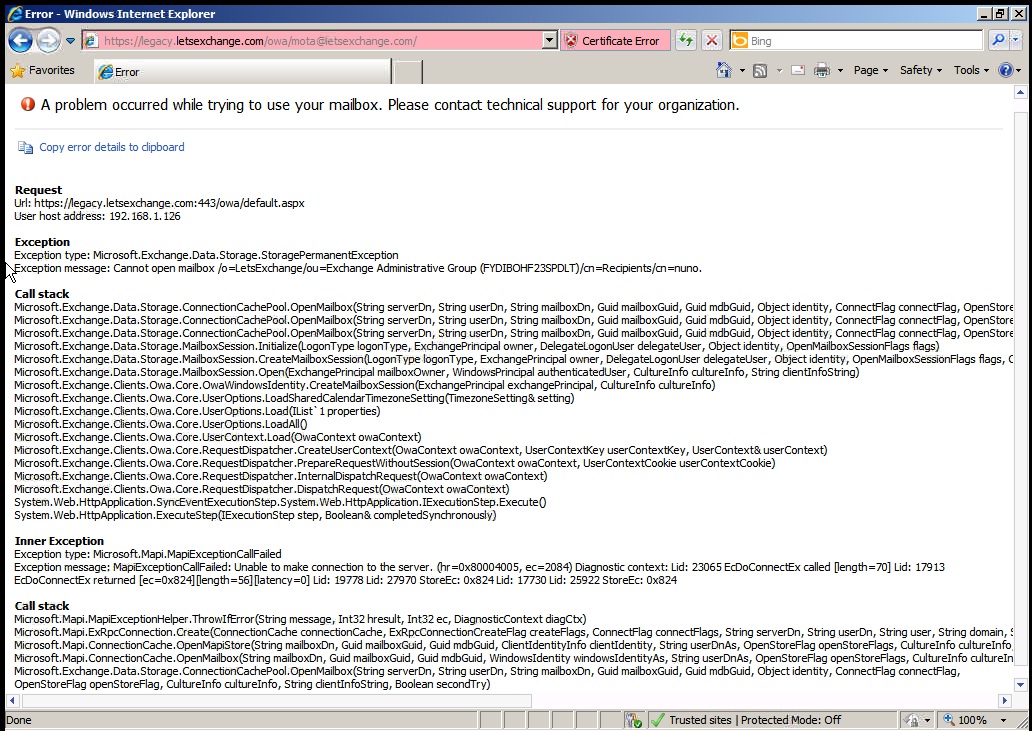Click the 'Inner Exception' heading
The image size is (1032, 731).
(59, 541)
